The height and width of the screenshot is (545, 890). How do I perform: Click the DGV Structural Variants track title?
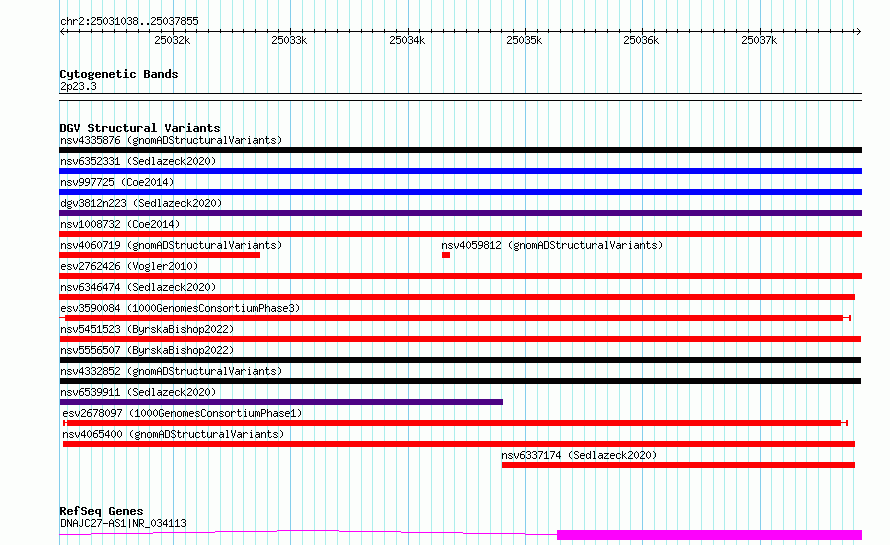coord(140,128)
